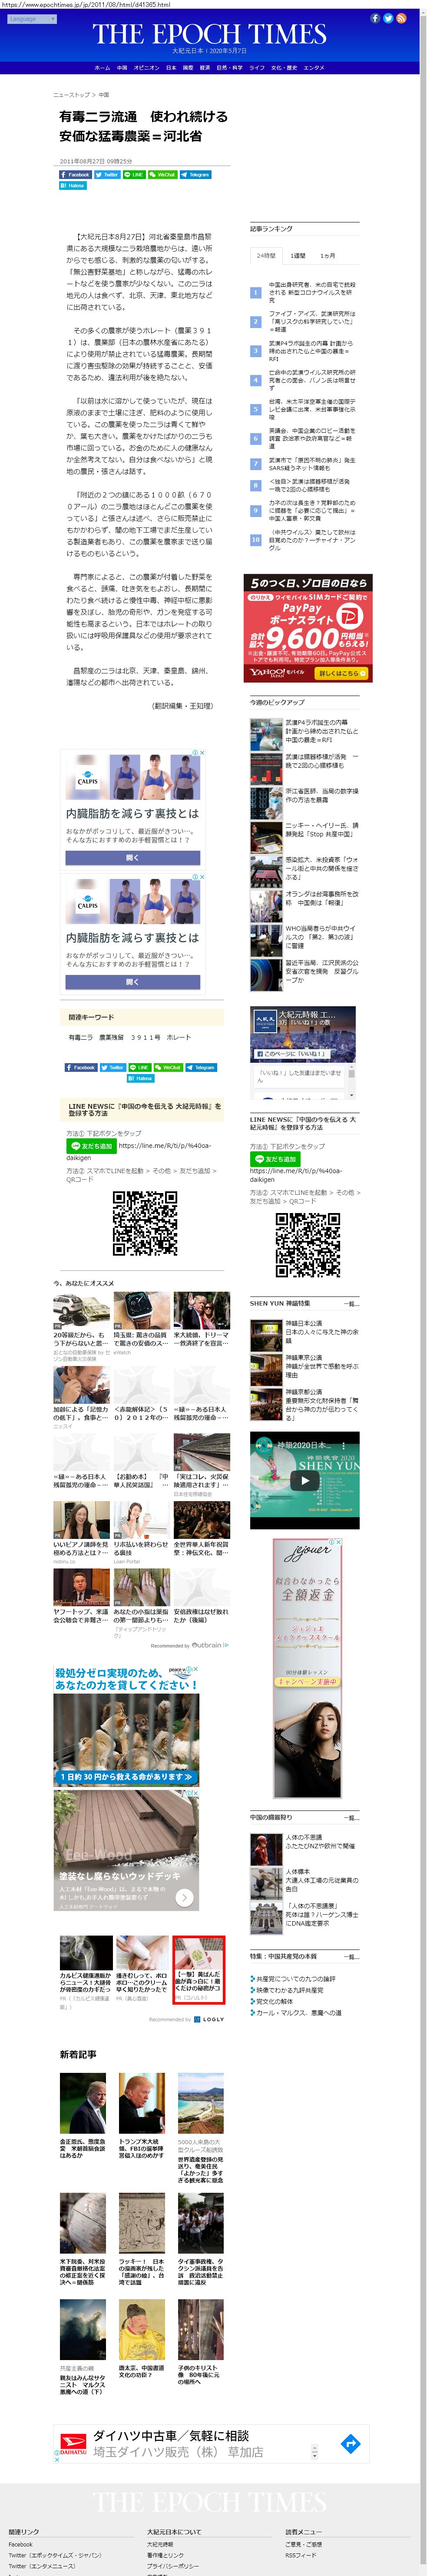The width and height of the screenshot is (427, 2576).
Task: Share the article via LINE button under headline
Action: pos(134,174)
